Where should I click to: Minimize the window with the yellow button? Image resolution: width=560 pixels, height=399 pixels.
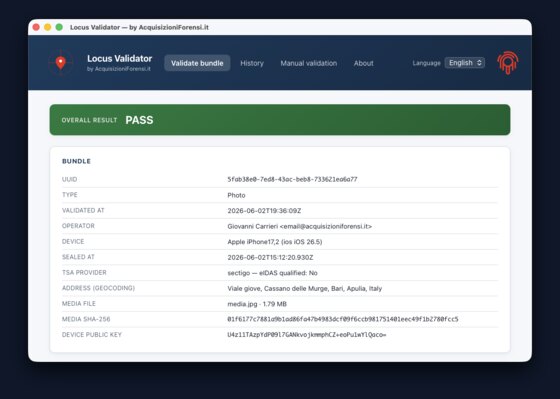coord(48,27)
